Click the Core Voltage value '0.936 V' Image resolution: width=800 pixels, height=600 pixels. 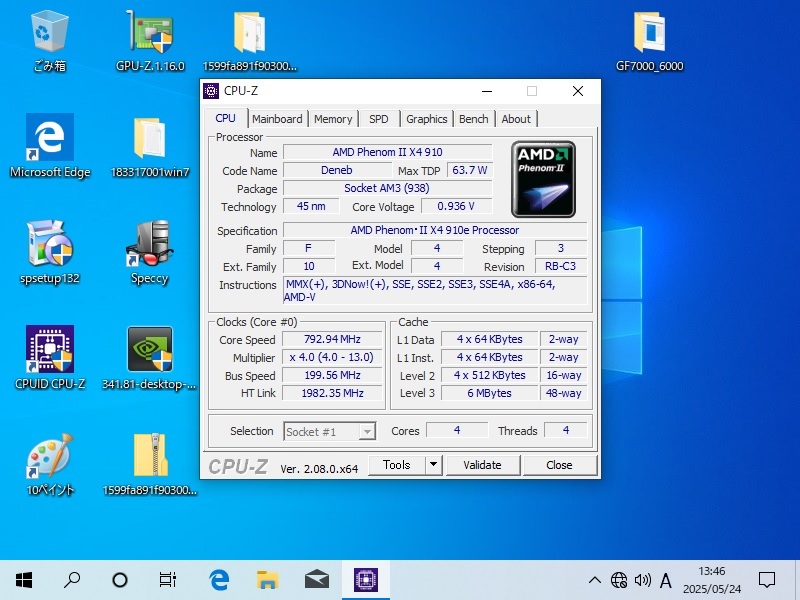click(x=456, y=206)
